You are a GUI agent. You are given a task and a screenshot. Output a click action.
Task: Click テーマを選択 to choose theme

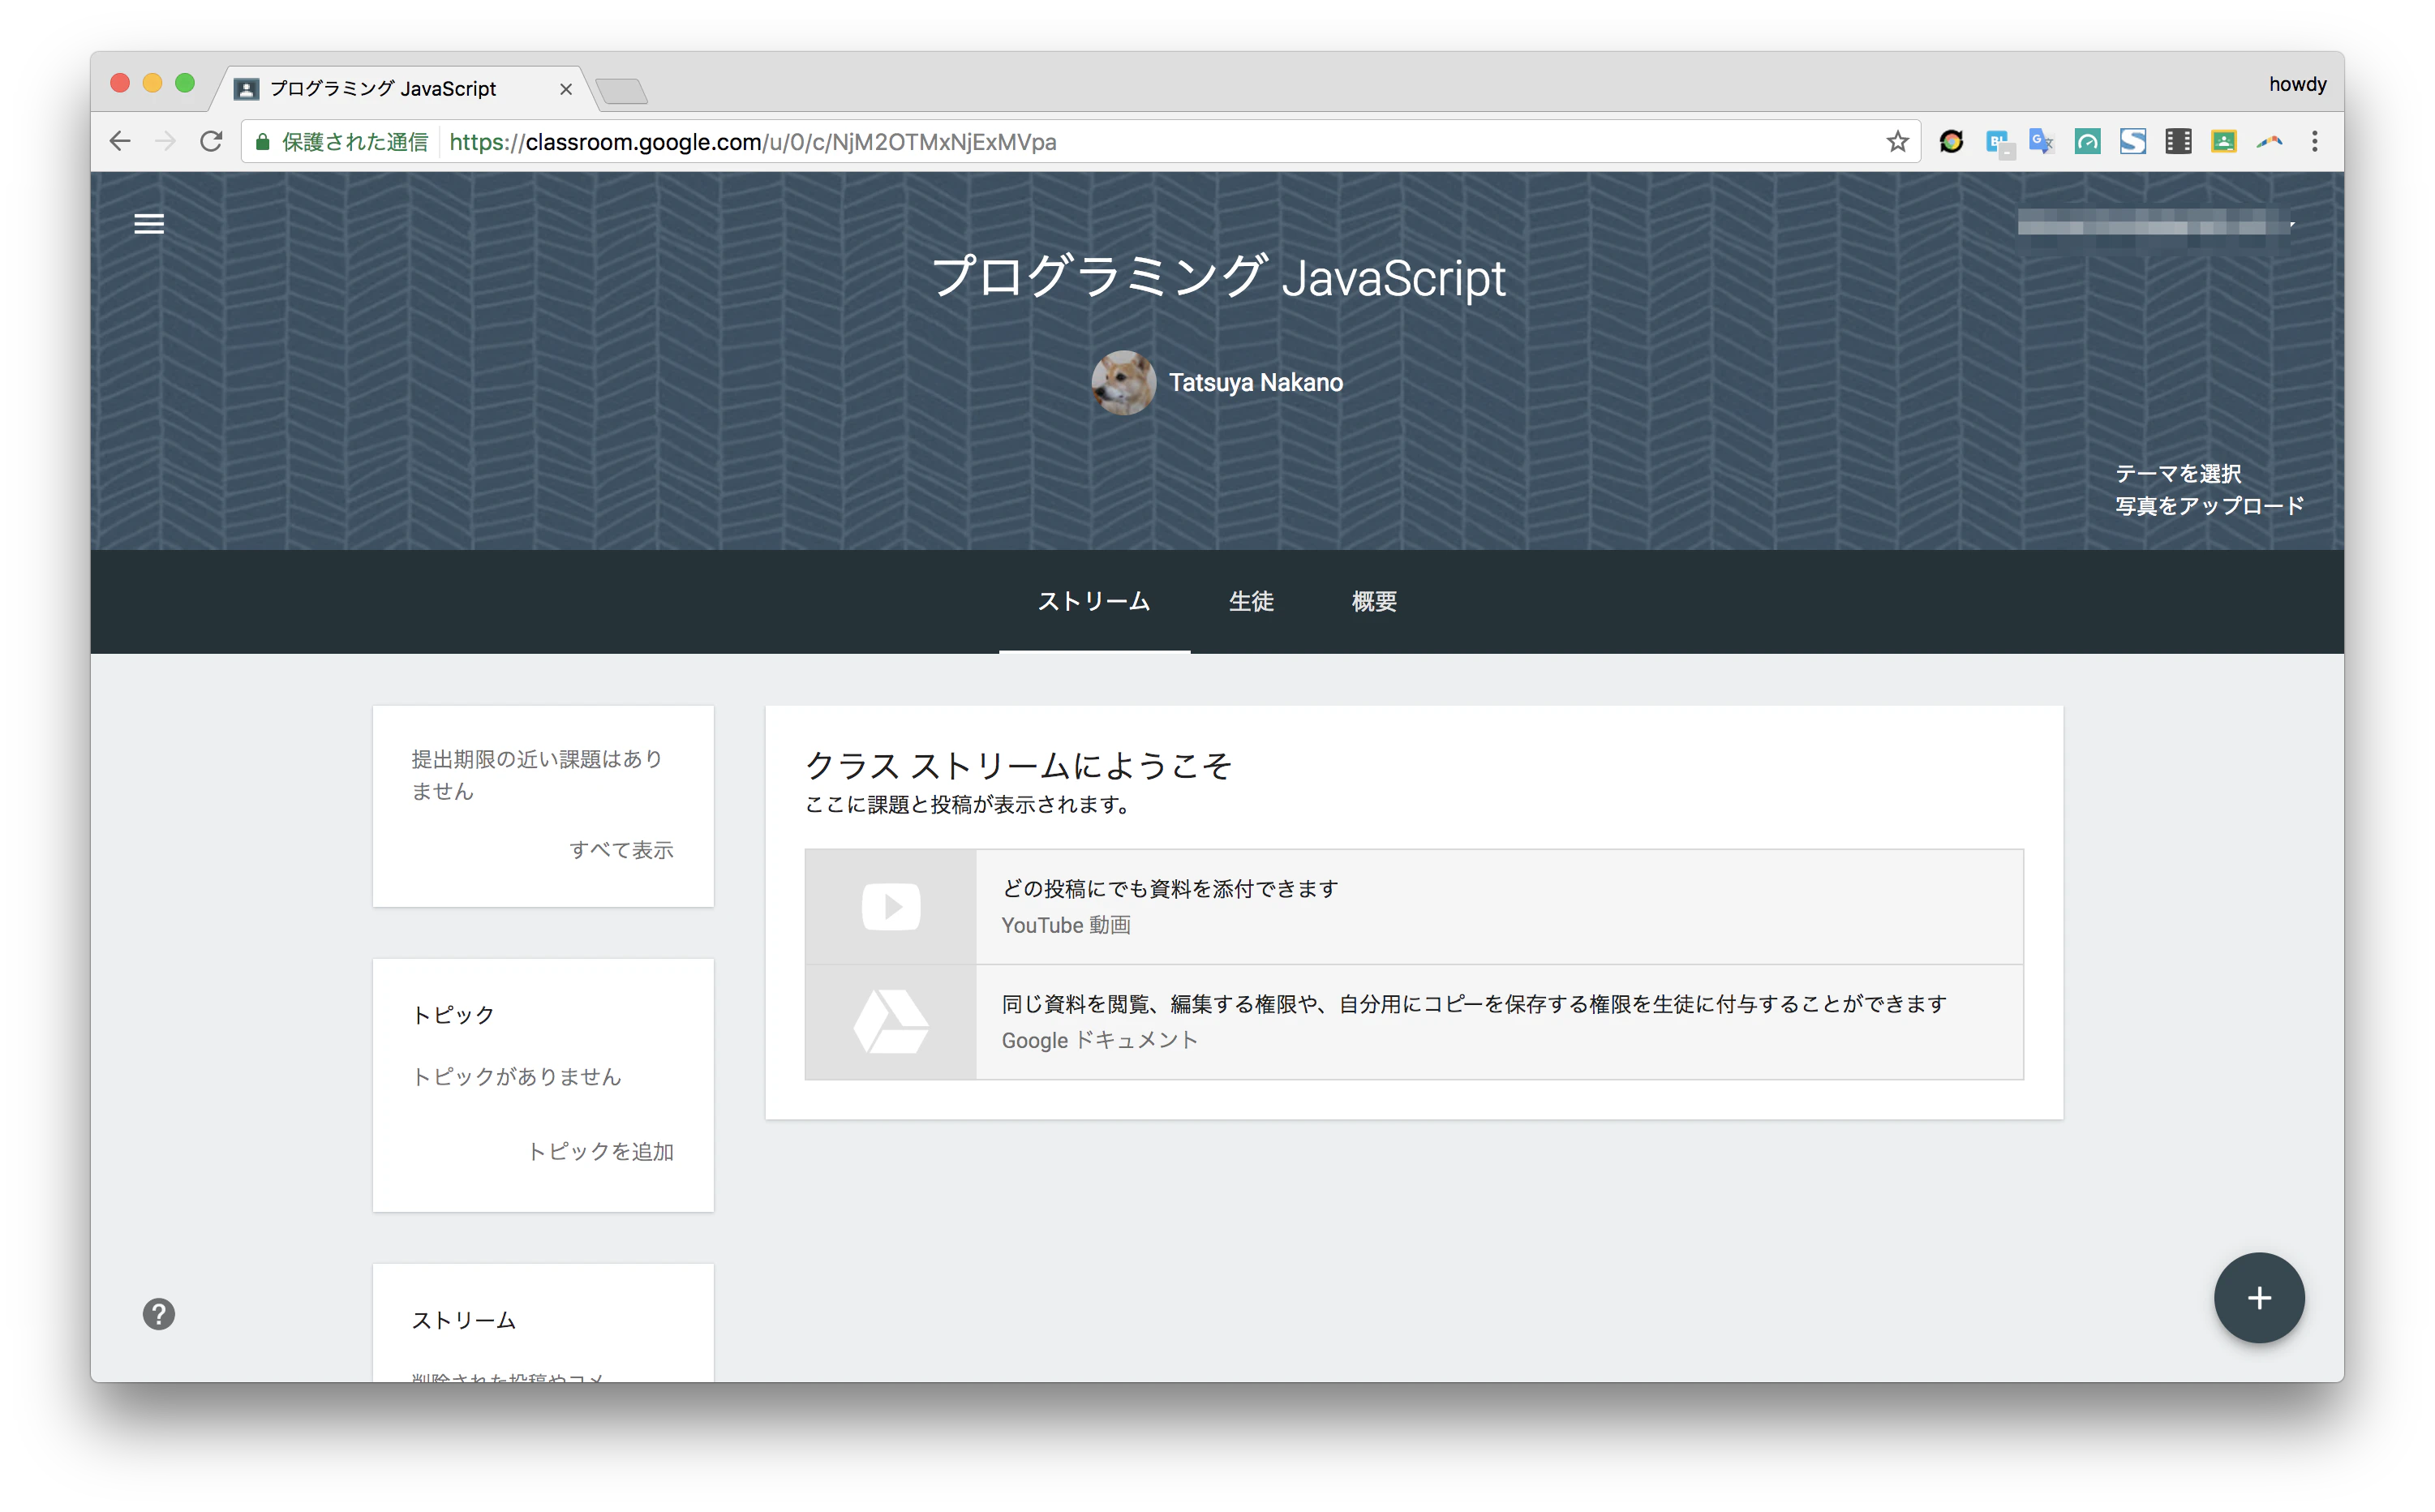2177,474
